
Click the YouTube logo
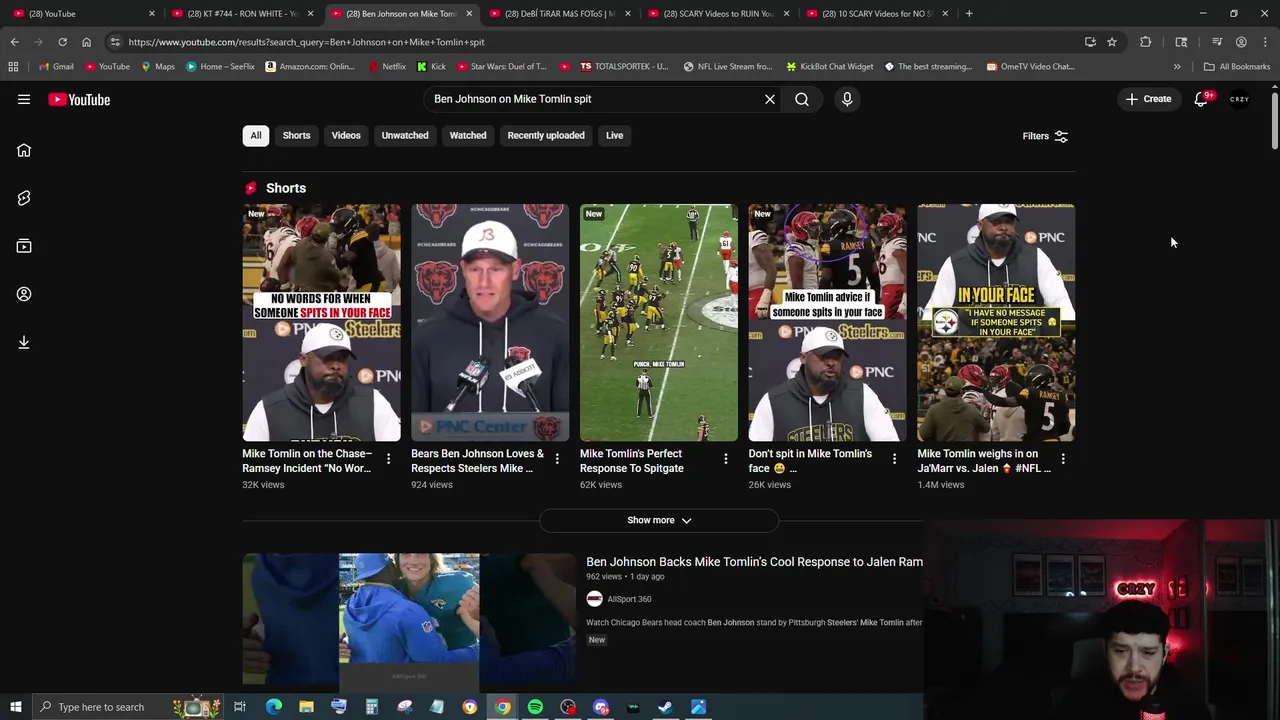click(79, 99)
